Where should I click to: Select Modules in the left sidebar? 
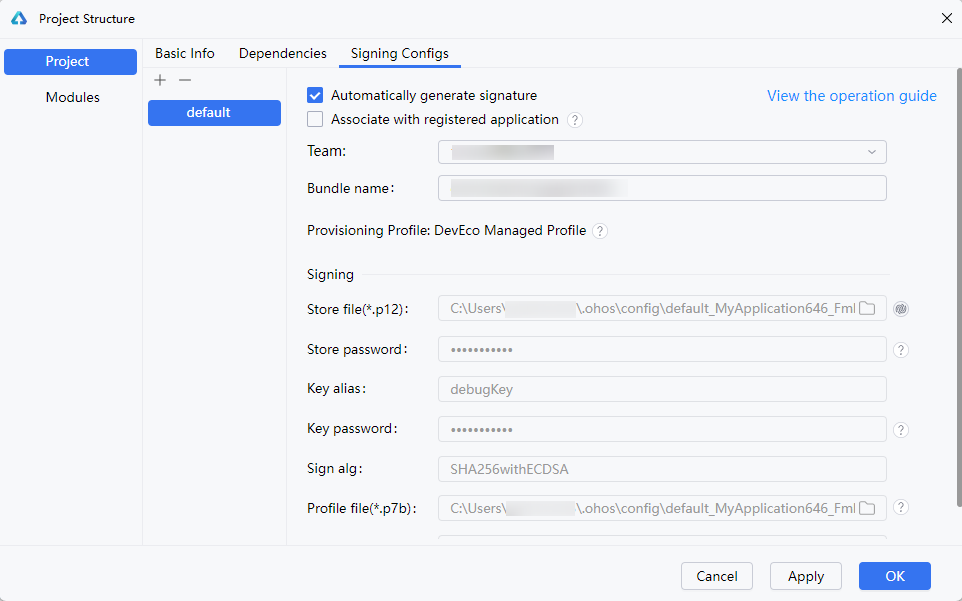[72, 98]
